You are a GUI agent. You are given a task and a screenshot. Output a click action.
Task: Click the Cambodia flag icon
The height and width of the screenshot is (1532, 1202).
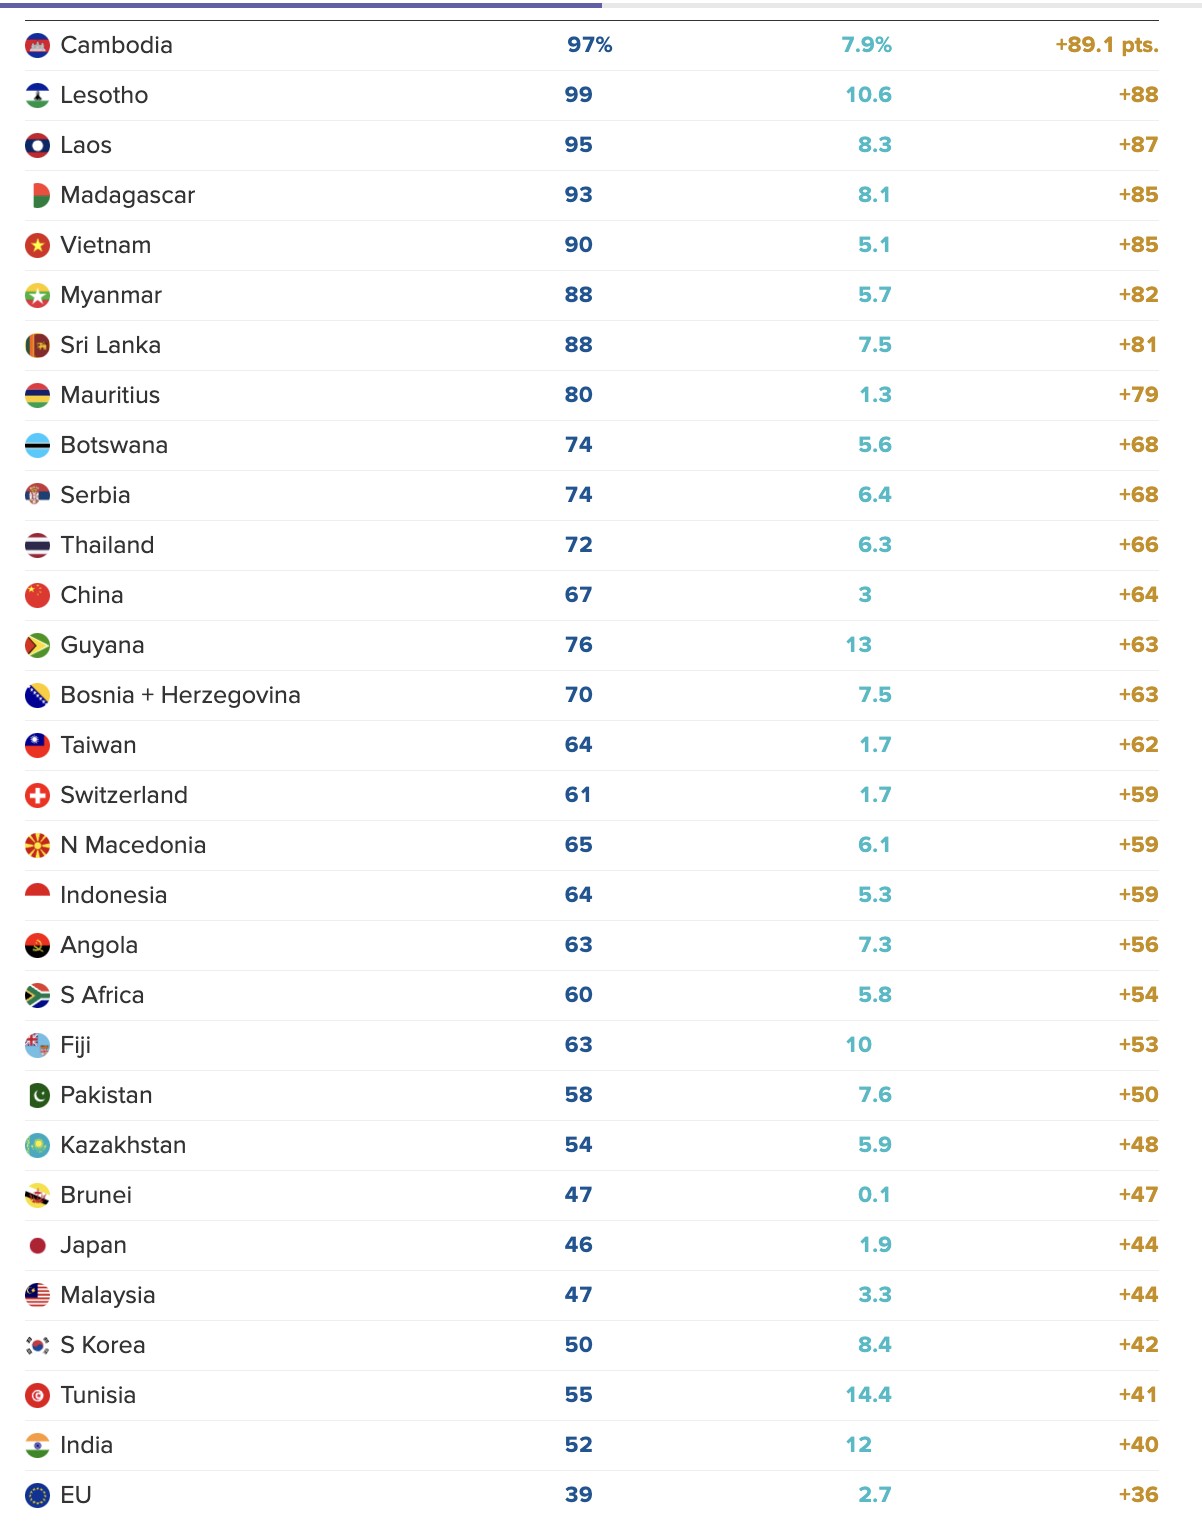[x=37, y=45]
